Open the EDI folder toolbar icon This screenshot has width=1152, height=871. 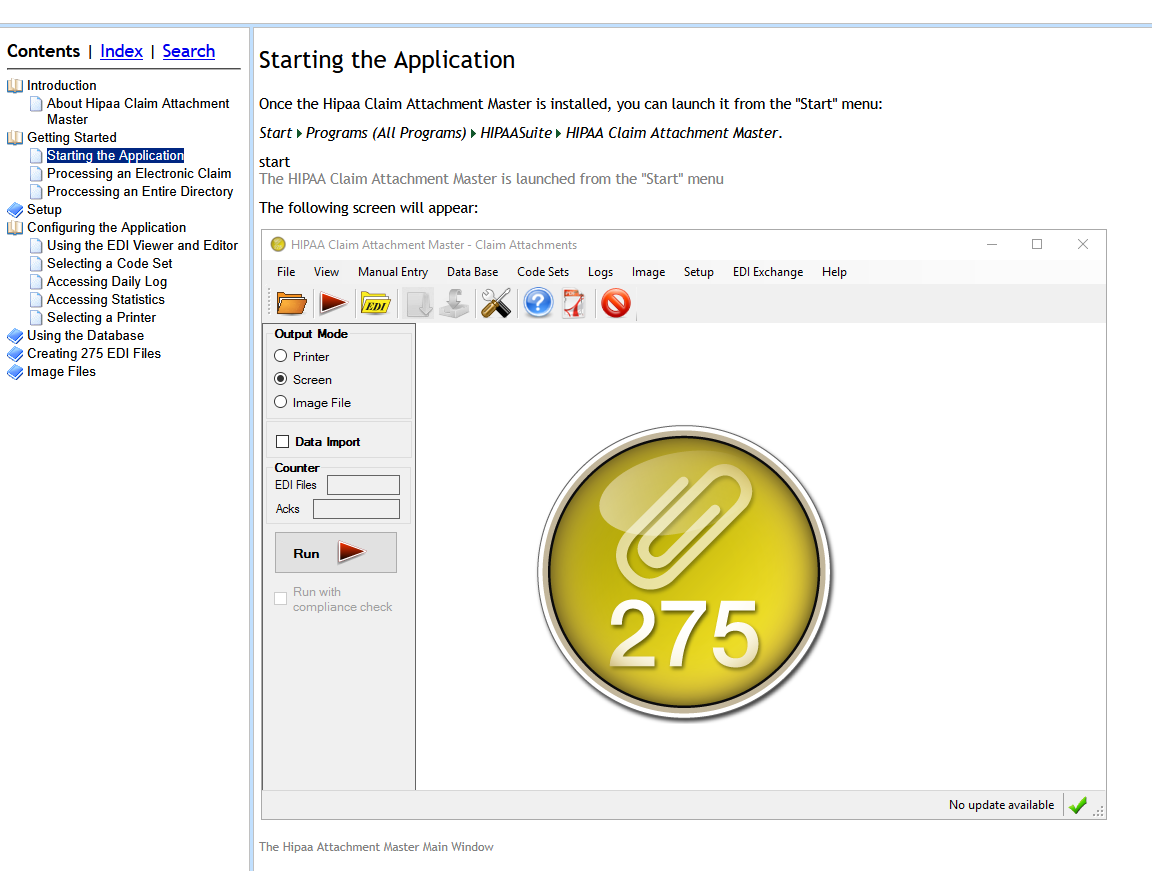coord(375,303)
